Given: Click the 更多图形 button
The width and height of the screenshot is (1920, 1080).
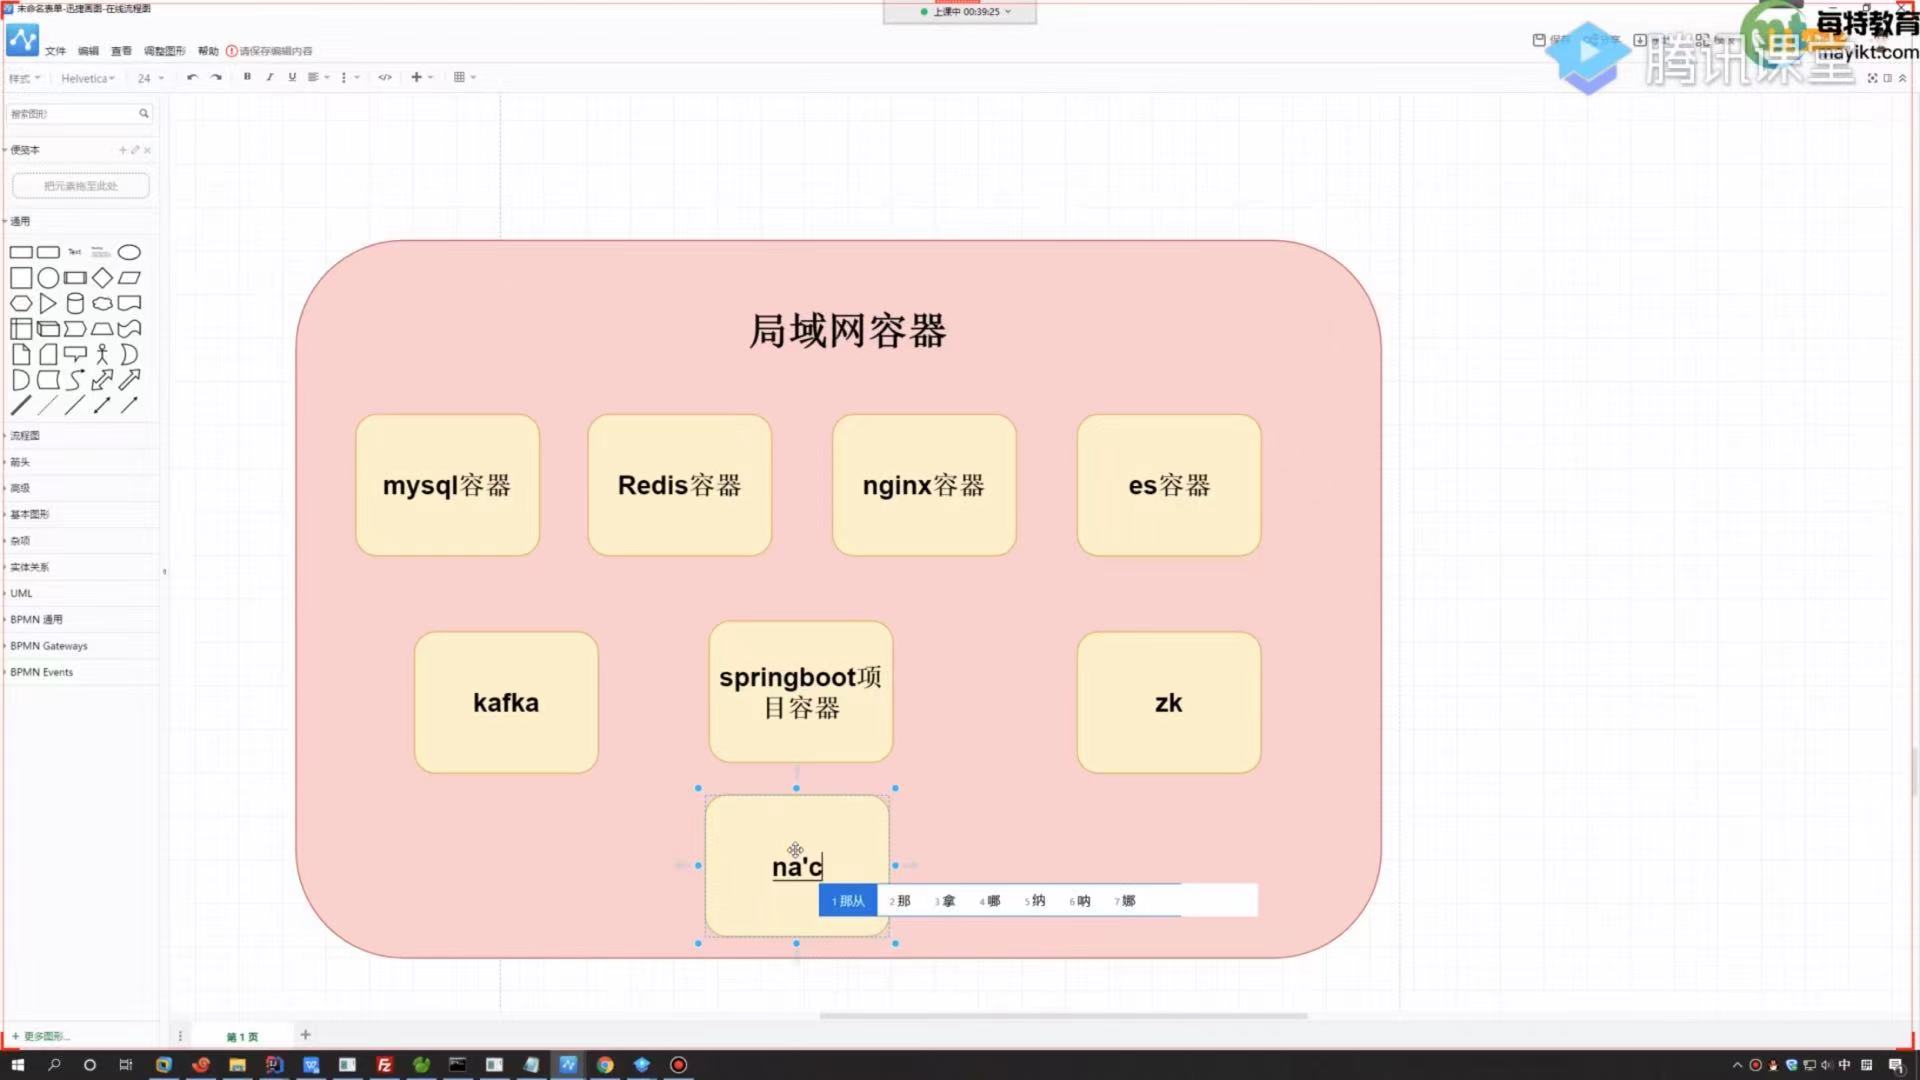Looking at the screenshot, I should click(x=44, y=1036).
